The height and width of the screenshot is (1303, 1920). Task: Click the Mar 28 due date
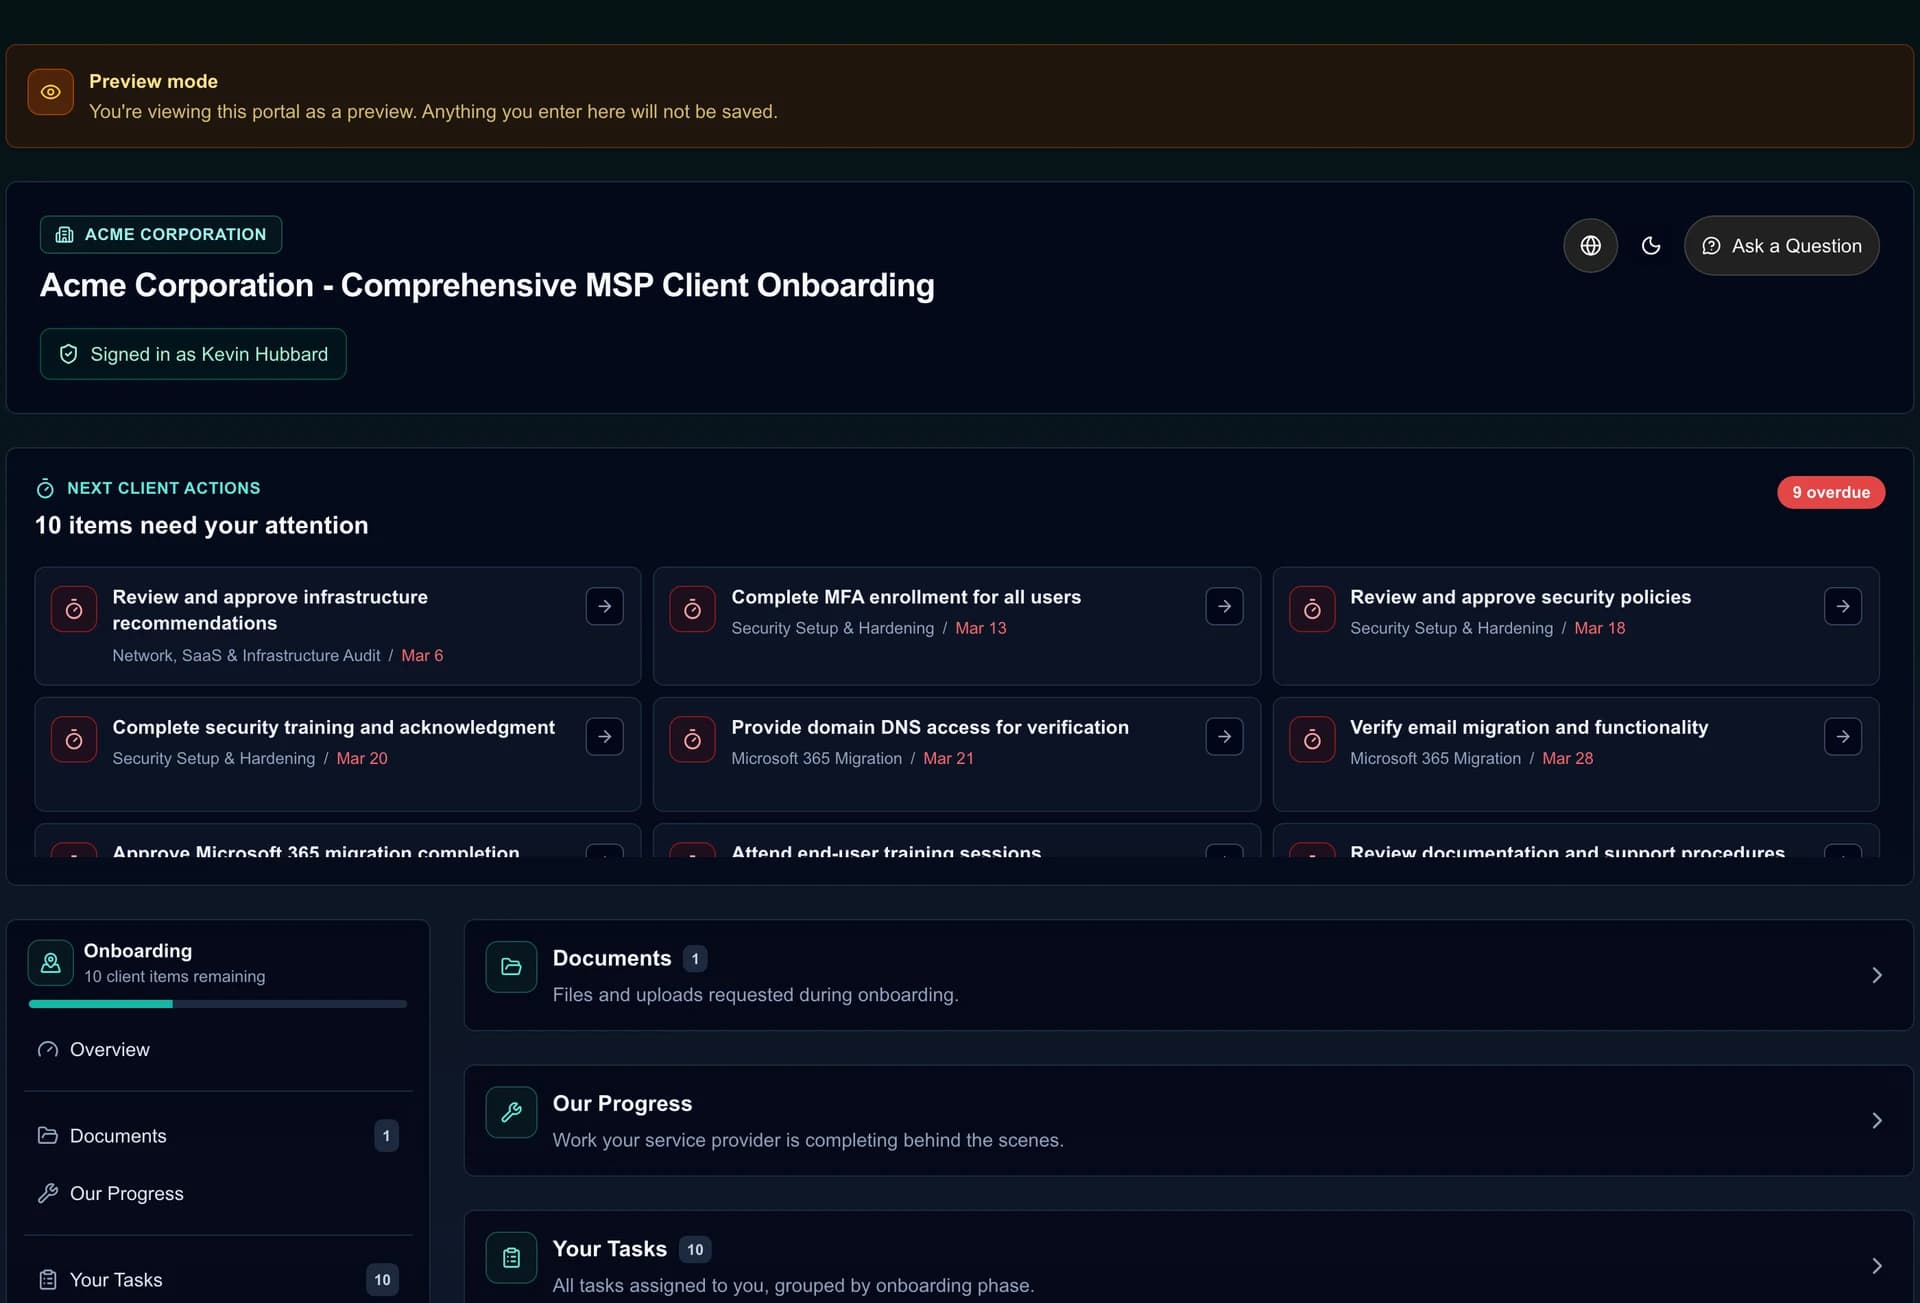coord(1567,758)
